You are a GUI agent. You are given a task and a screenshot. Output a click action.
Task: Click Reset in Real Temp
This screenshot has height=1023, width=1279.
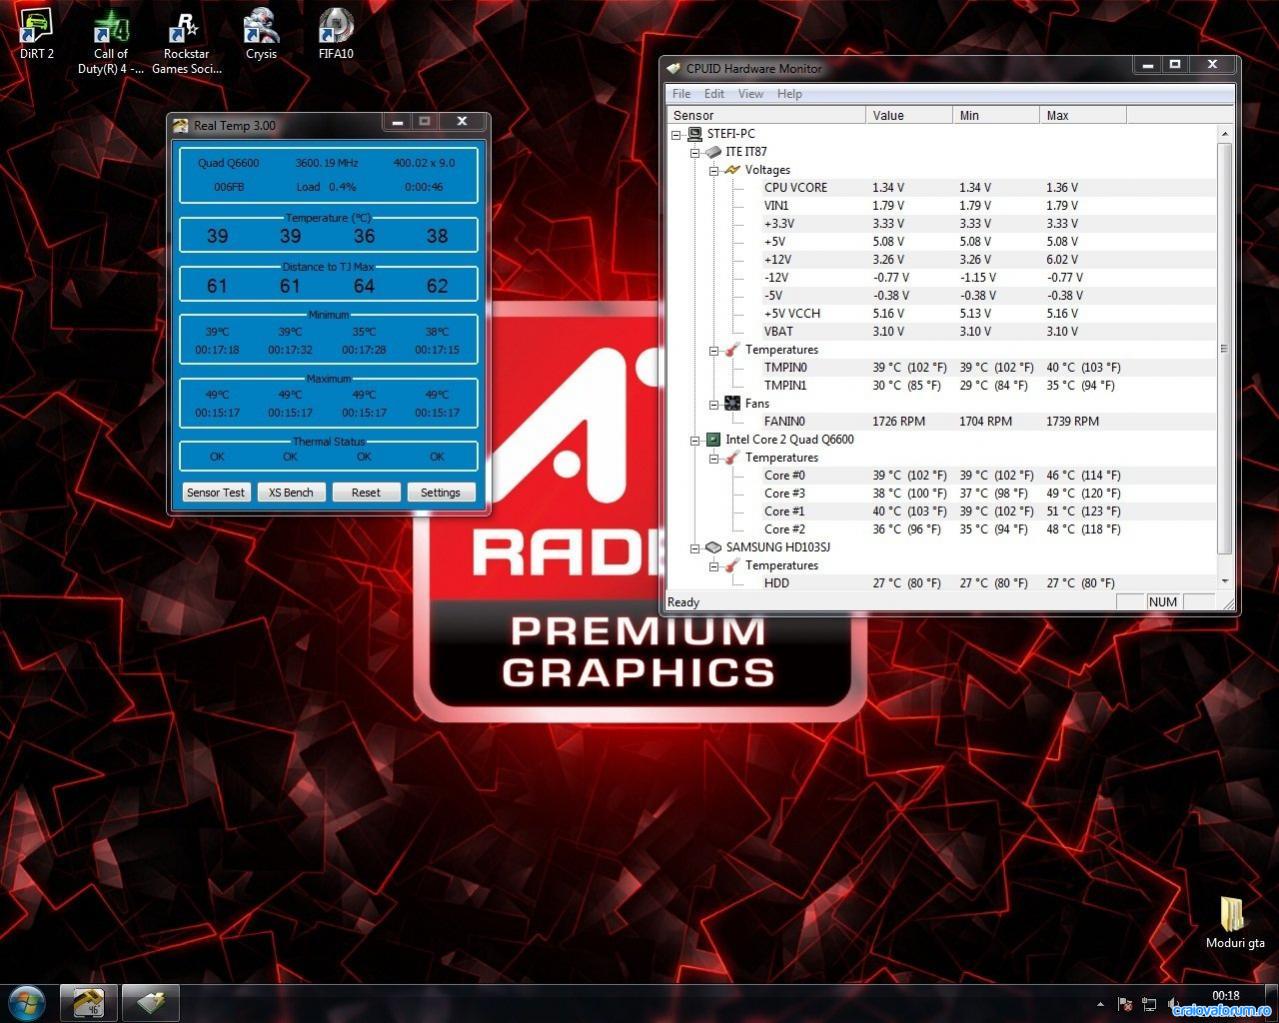coord(366,492)
